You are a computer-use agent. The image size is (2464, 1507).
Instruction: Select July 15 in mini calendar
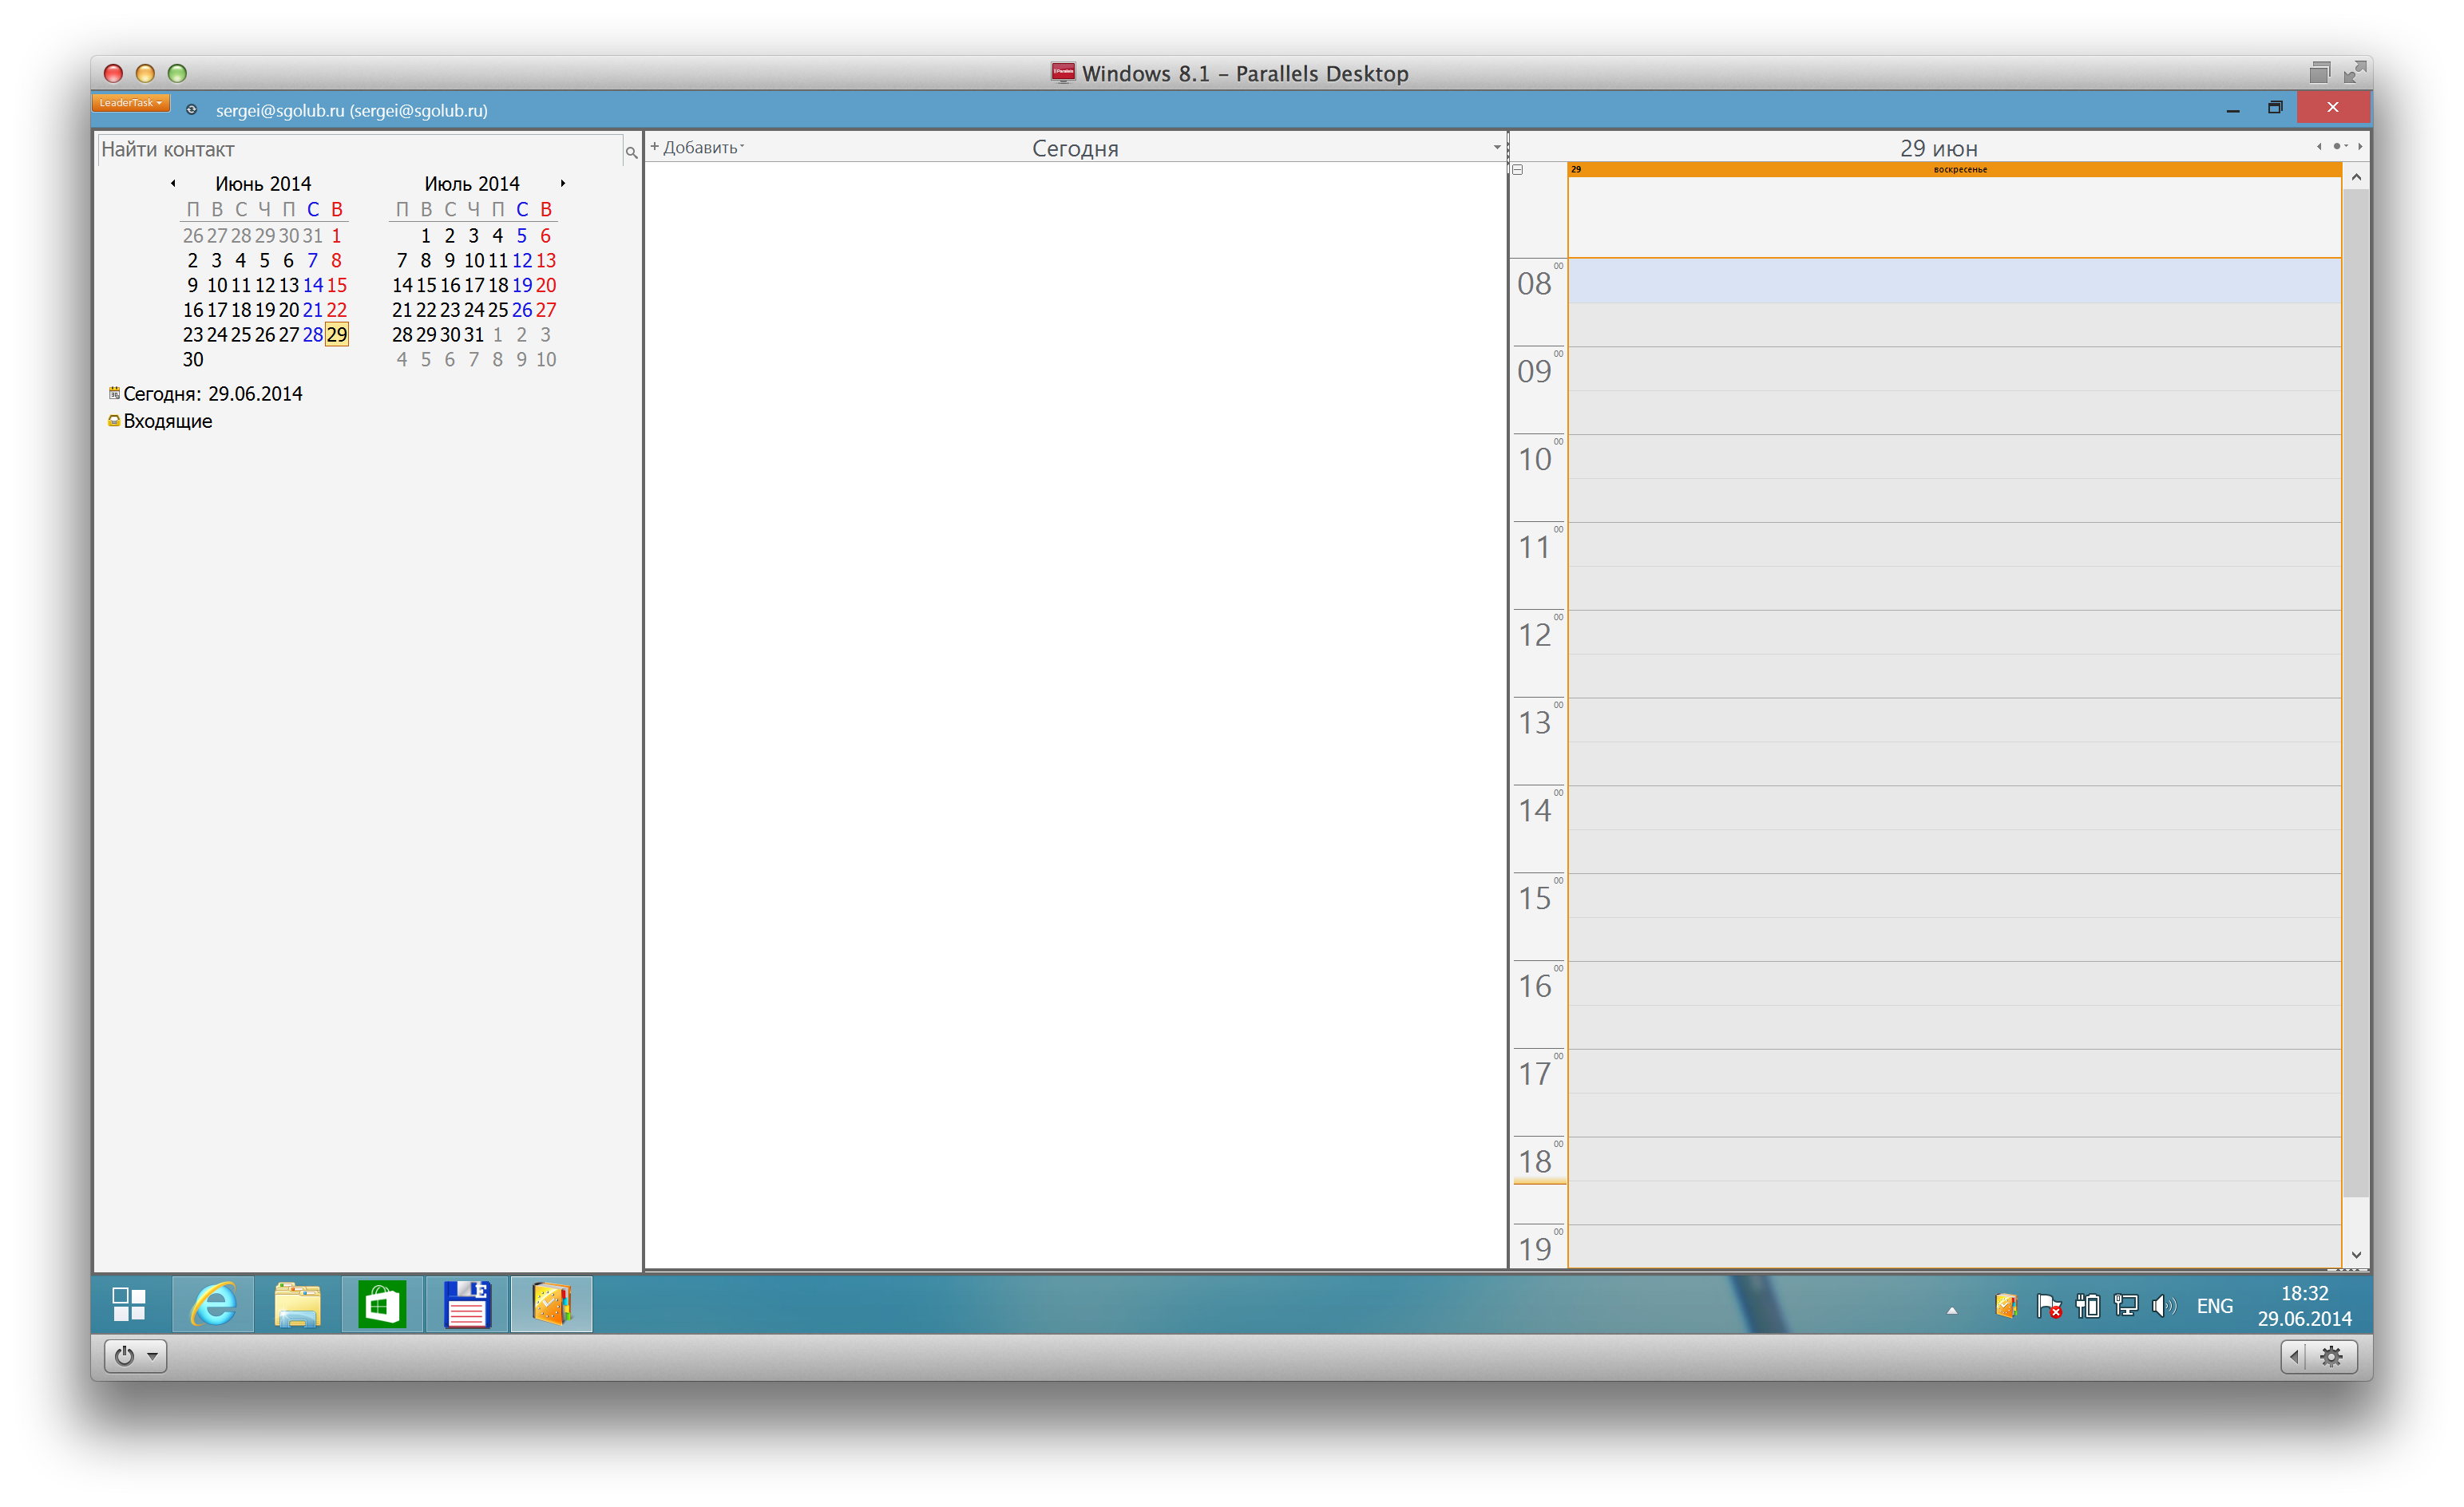click(426, 285)
